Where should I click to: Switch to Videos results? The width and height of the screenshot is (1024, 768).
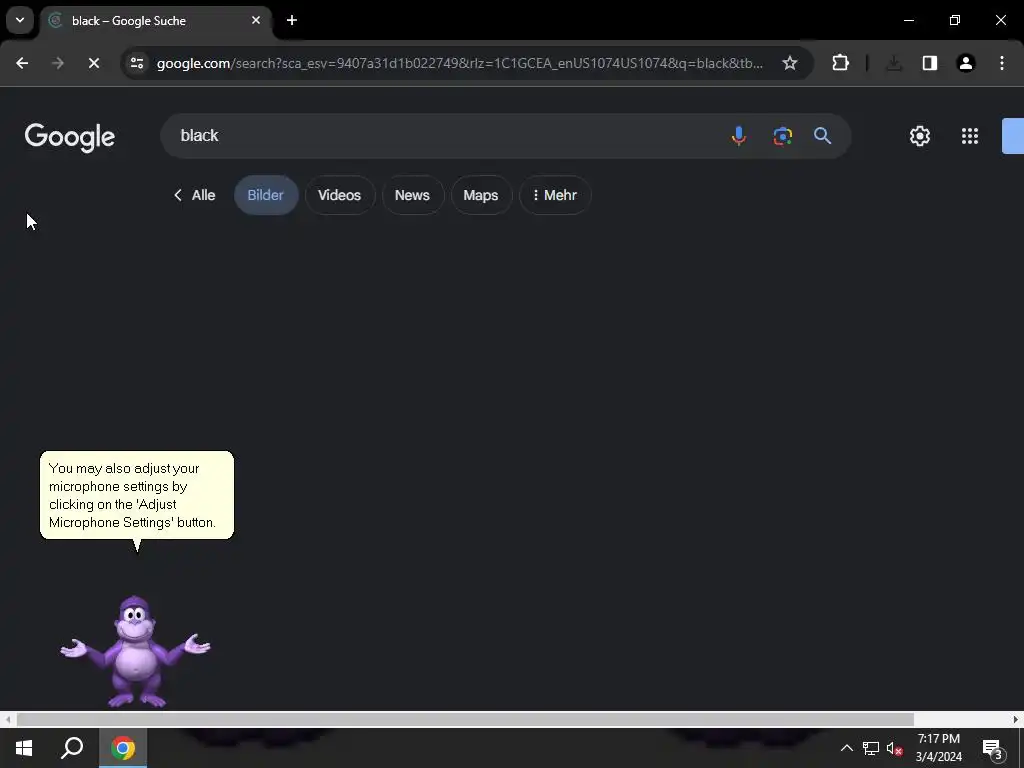click(x=340, y=195)
